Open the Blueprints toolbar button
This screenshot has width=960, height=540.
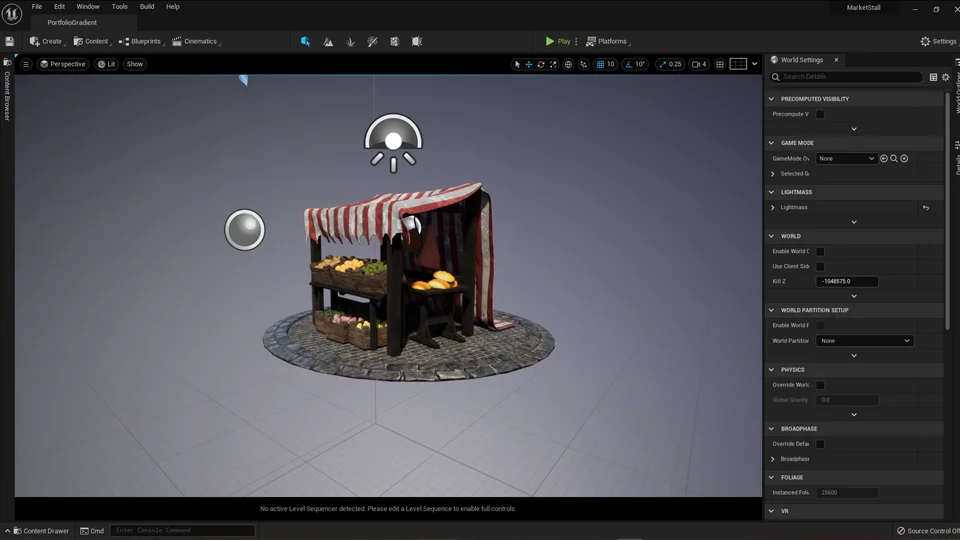pos(141,42)
